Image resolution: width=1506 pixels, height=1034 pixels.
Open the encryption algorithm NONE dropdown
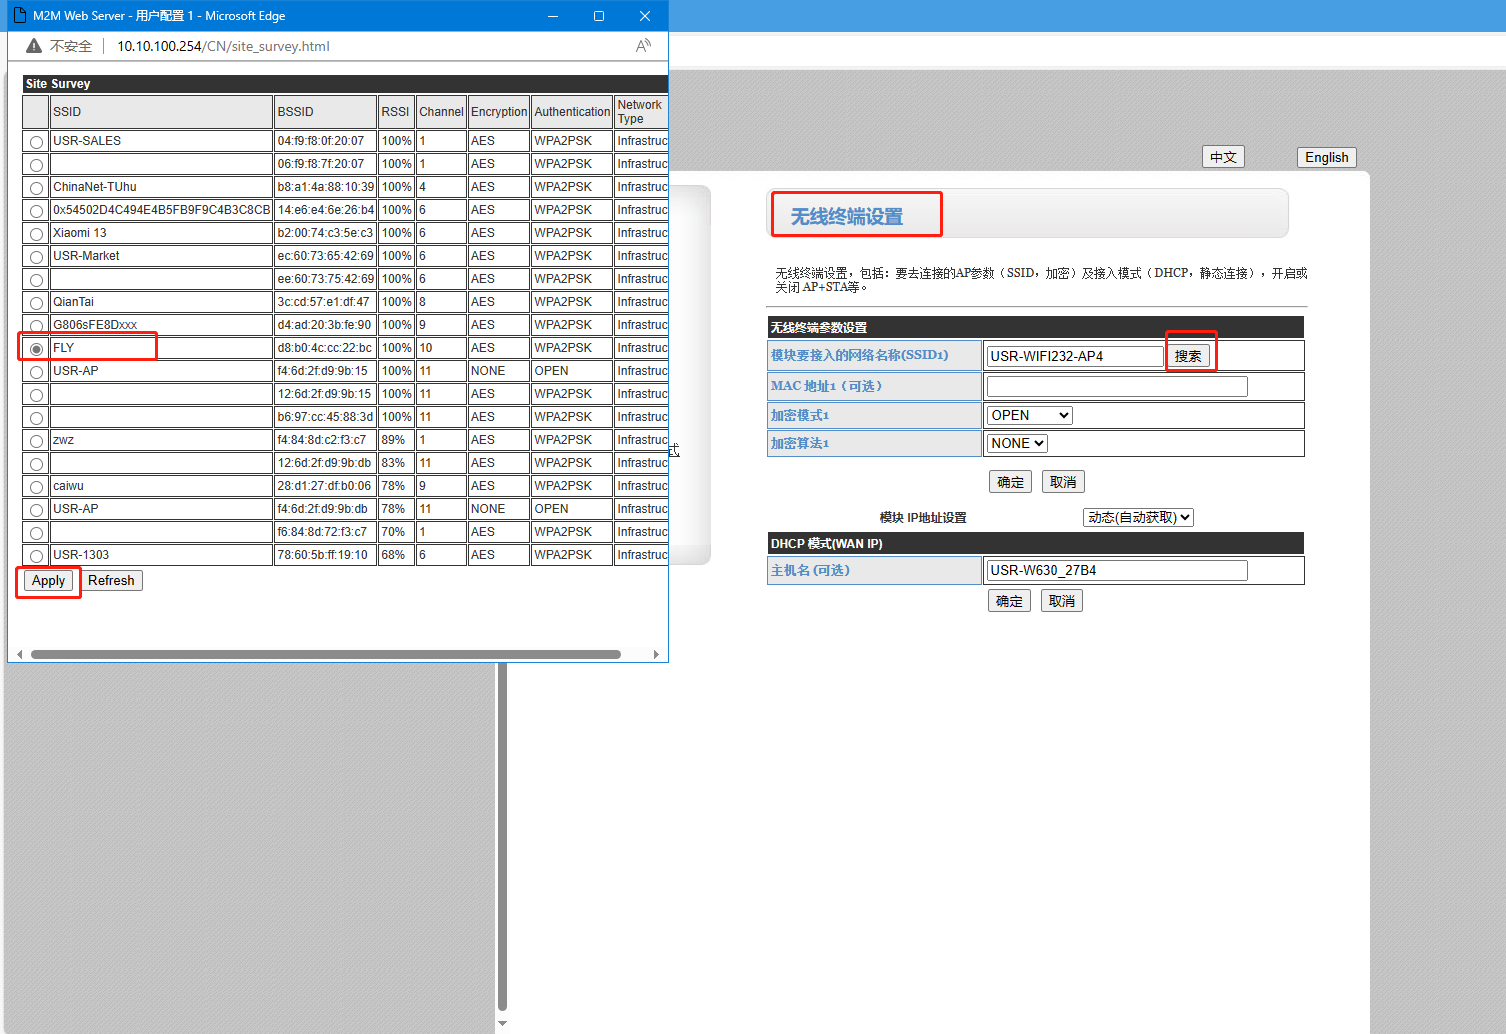pyautogui.click(x=1017, y=443)
